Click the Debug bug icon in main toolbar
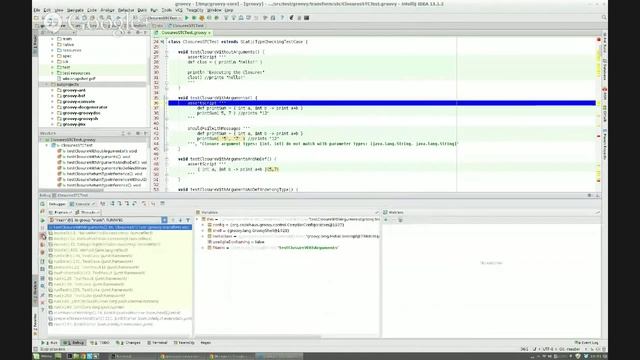This screenshot has width=640, height=360. pyautogui.click(x=194, y=18)
